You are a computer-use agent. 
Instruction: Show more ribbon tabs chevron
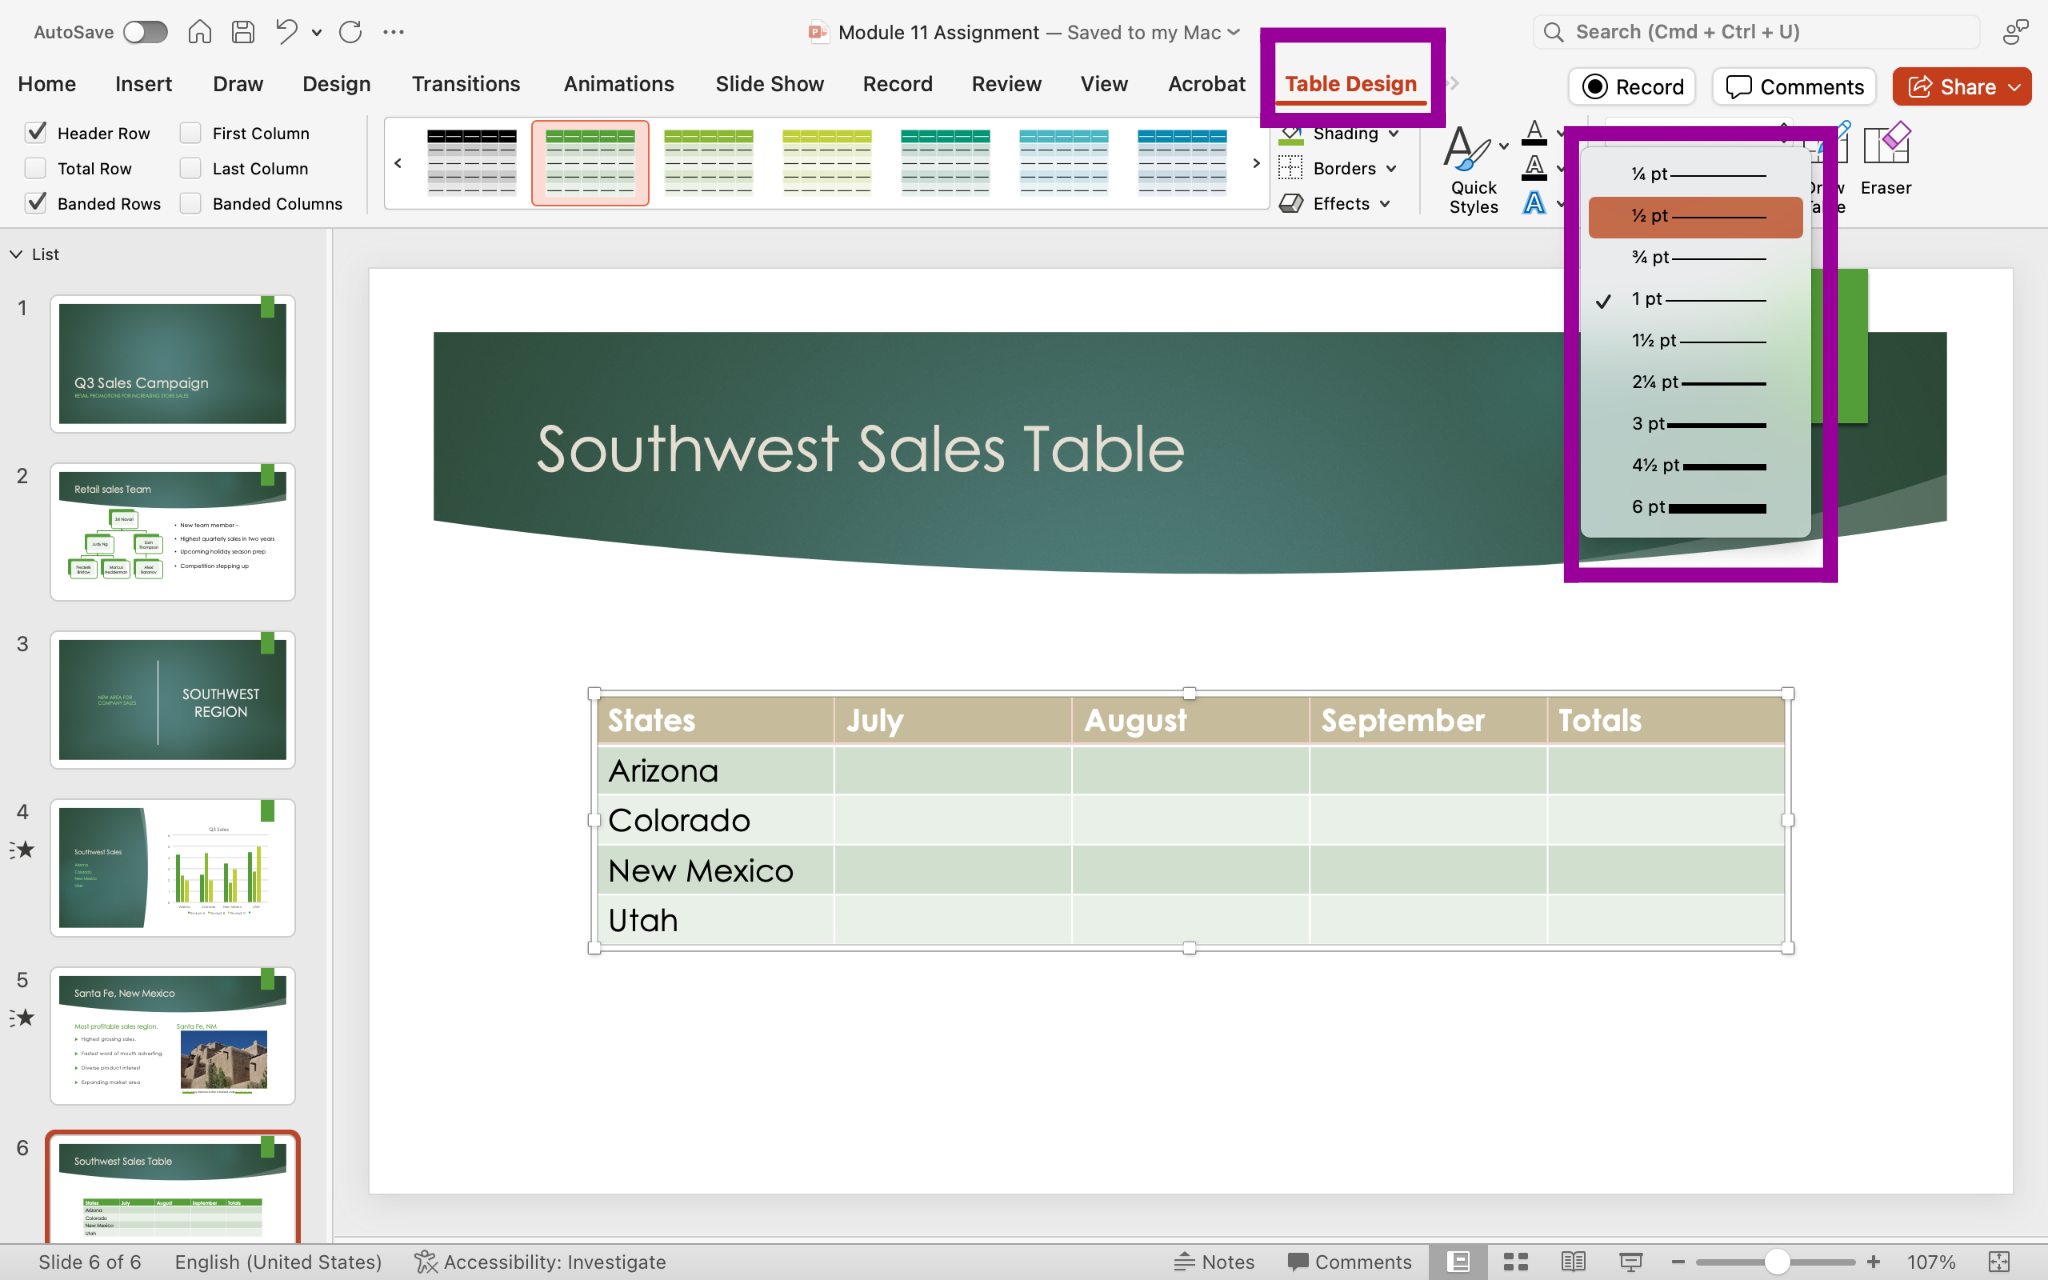click(x=1454, y=84)
